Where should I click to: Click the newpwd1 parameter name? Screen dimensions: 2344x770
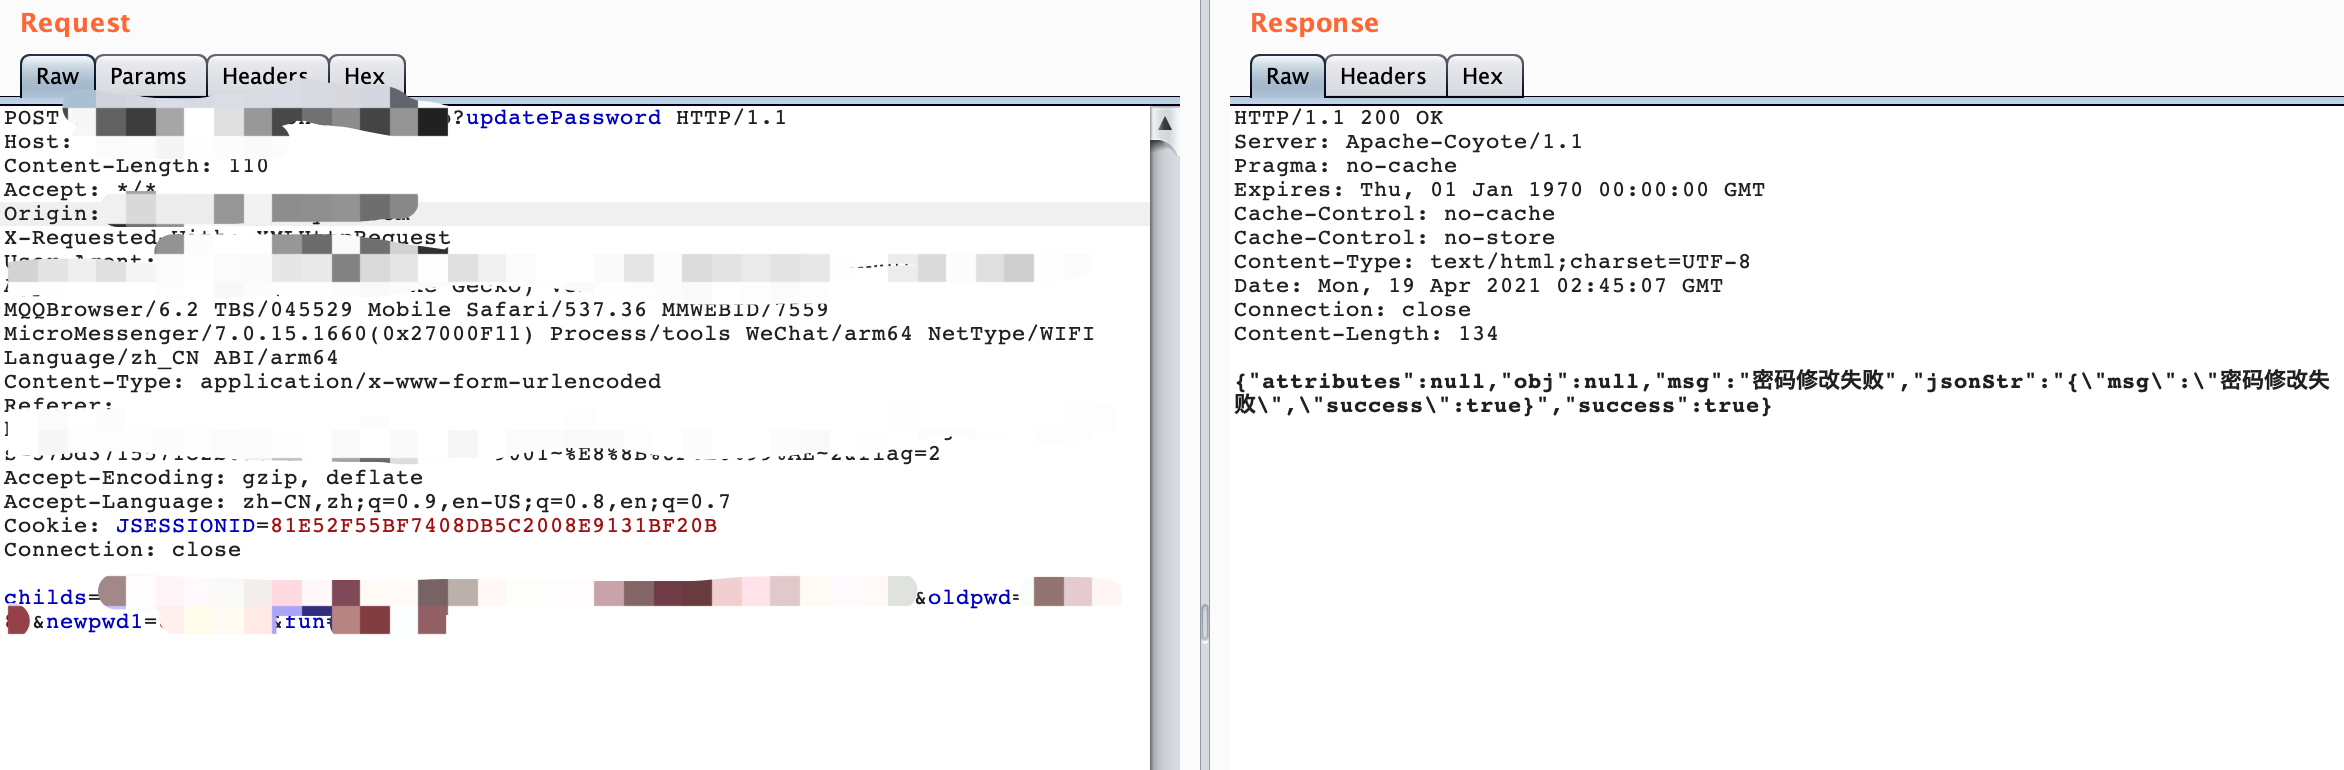click(x=94, y=622)
